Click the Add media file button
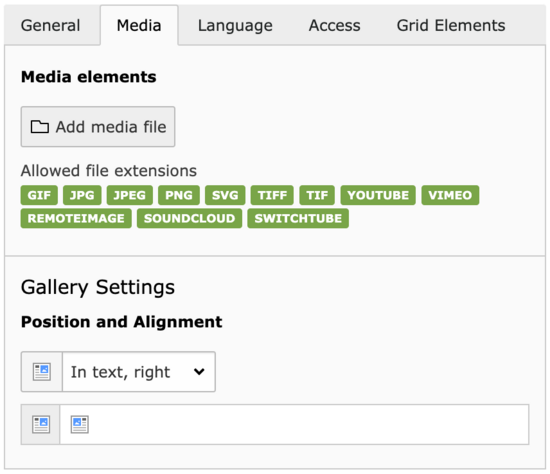The image size is (550, 474). [98, 127]
